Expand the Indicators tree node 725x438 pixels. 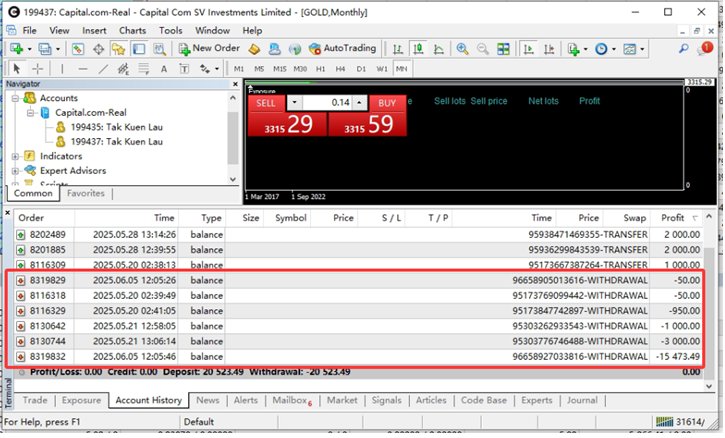coord(15,156)
